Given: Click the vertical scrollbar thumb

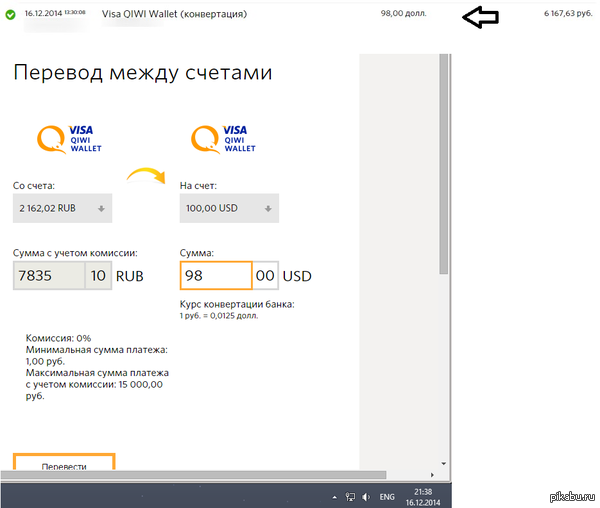Looking at the screenshot, I should (444, 160).
